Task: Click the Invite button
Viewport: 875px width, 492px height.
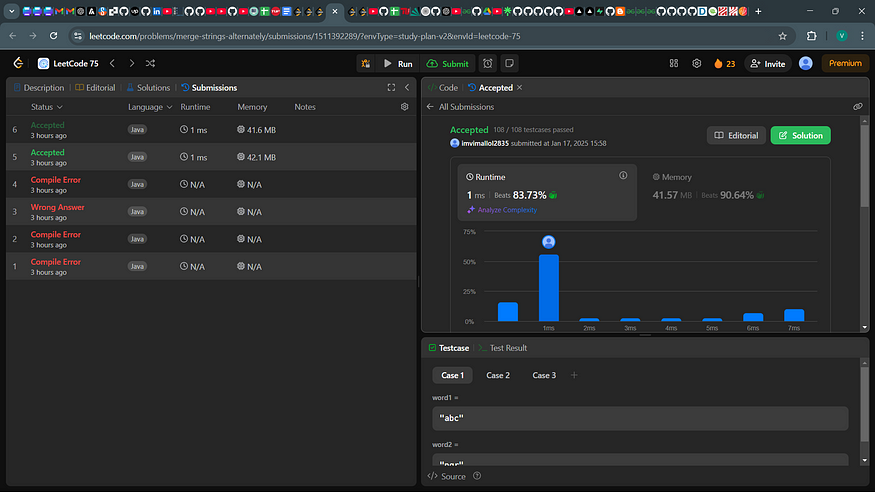Action: coord(768,64)
